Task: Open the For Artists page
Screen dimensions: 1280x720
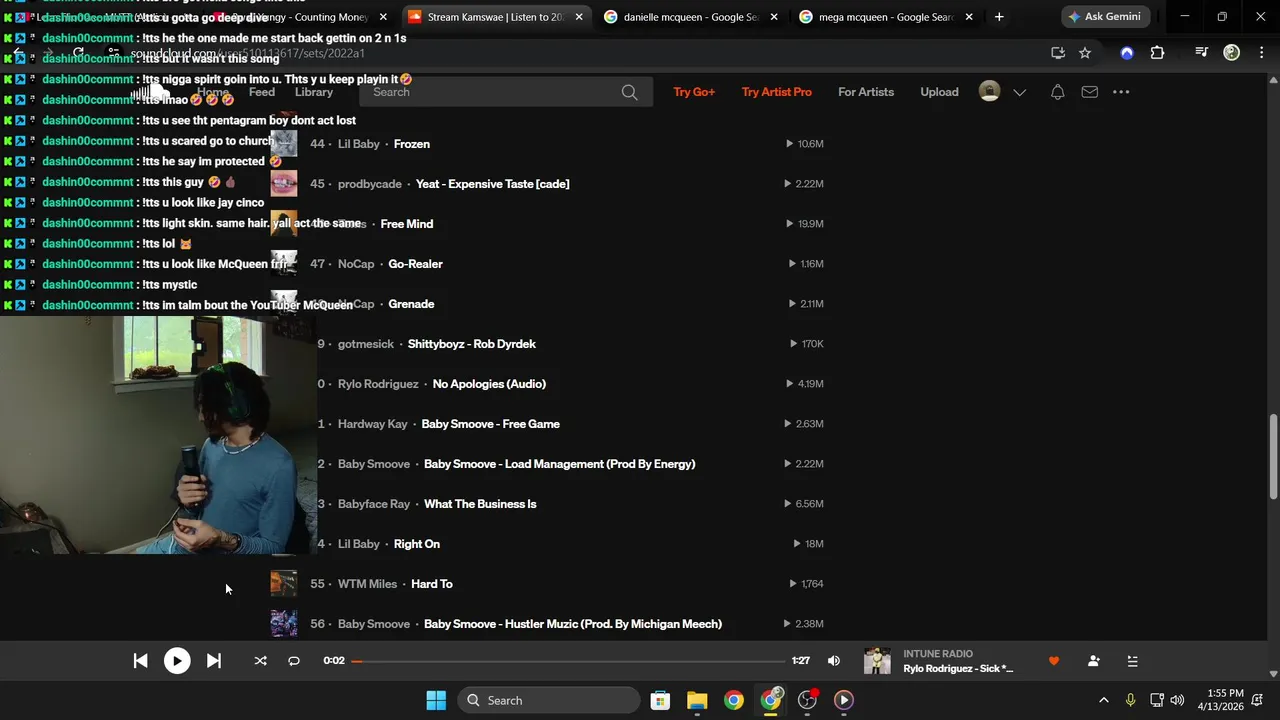Action: [866, 92]
